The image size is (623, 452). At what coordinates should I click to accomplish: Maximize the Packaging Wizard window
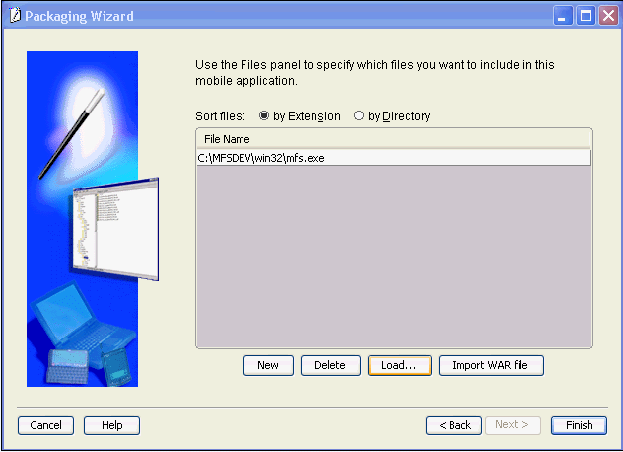pos(586,16)
